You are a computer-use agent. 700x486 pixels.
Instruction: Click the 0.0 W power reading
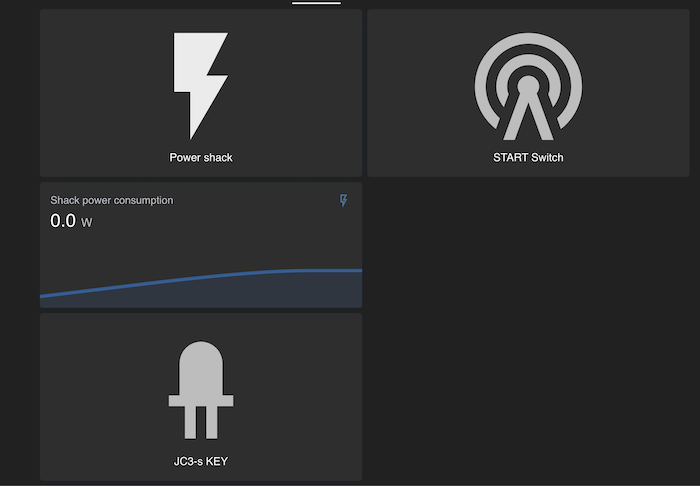tap(63, 221)
